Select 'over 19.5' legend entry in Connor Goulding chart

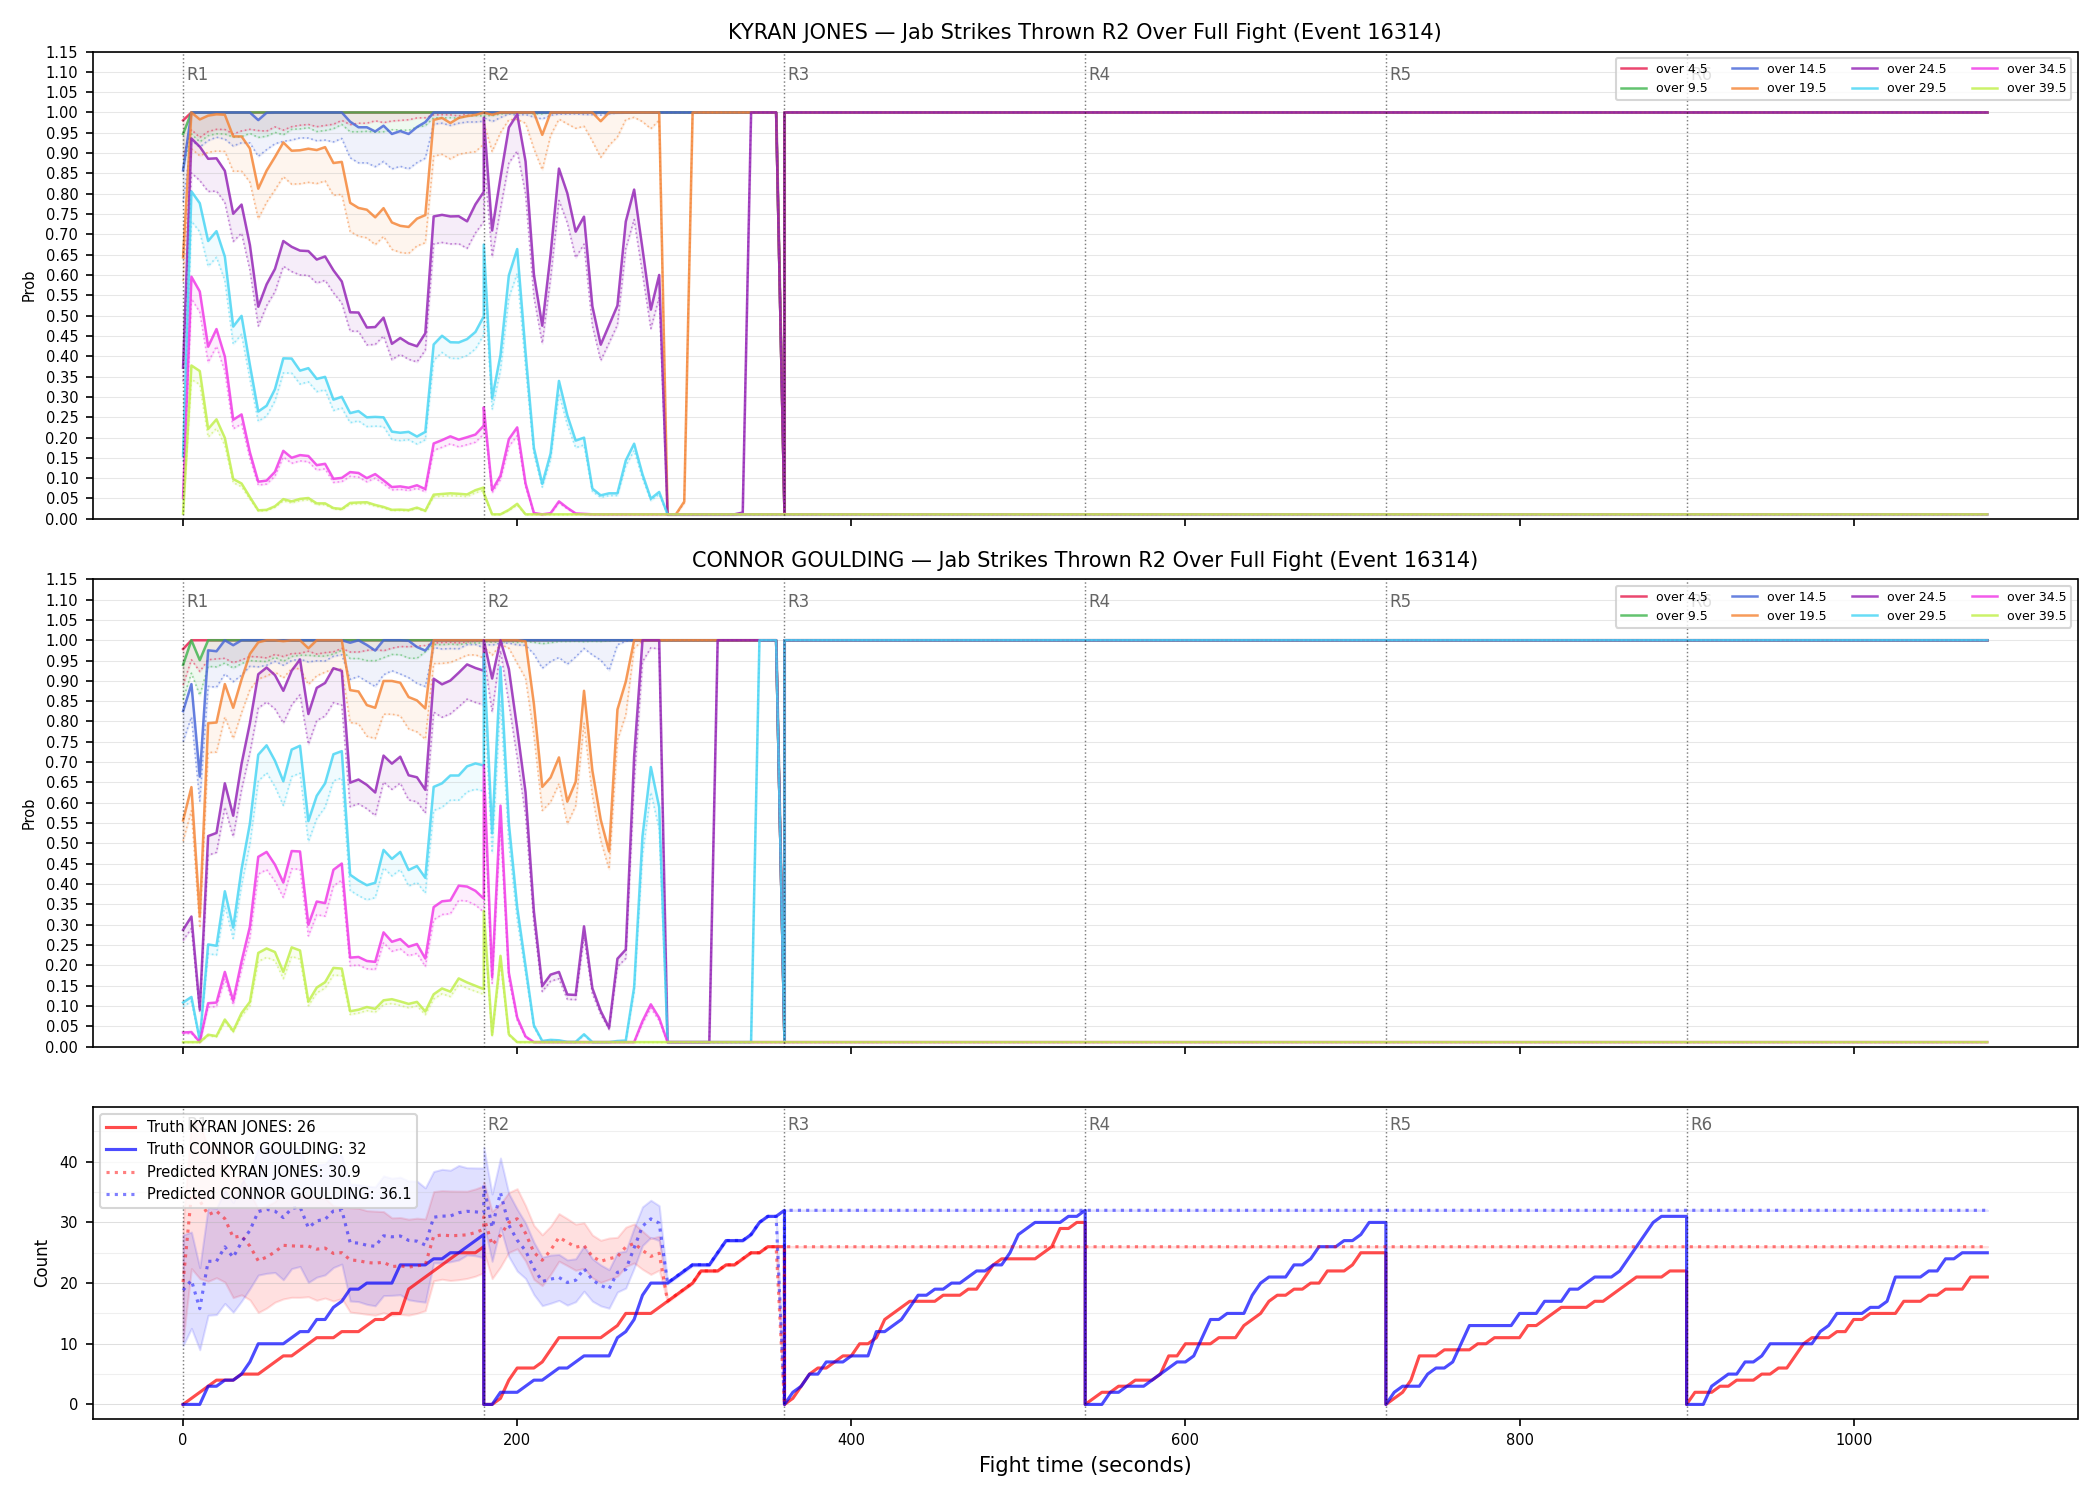(x=1779, y=616)
